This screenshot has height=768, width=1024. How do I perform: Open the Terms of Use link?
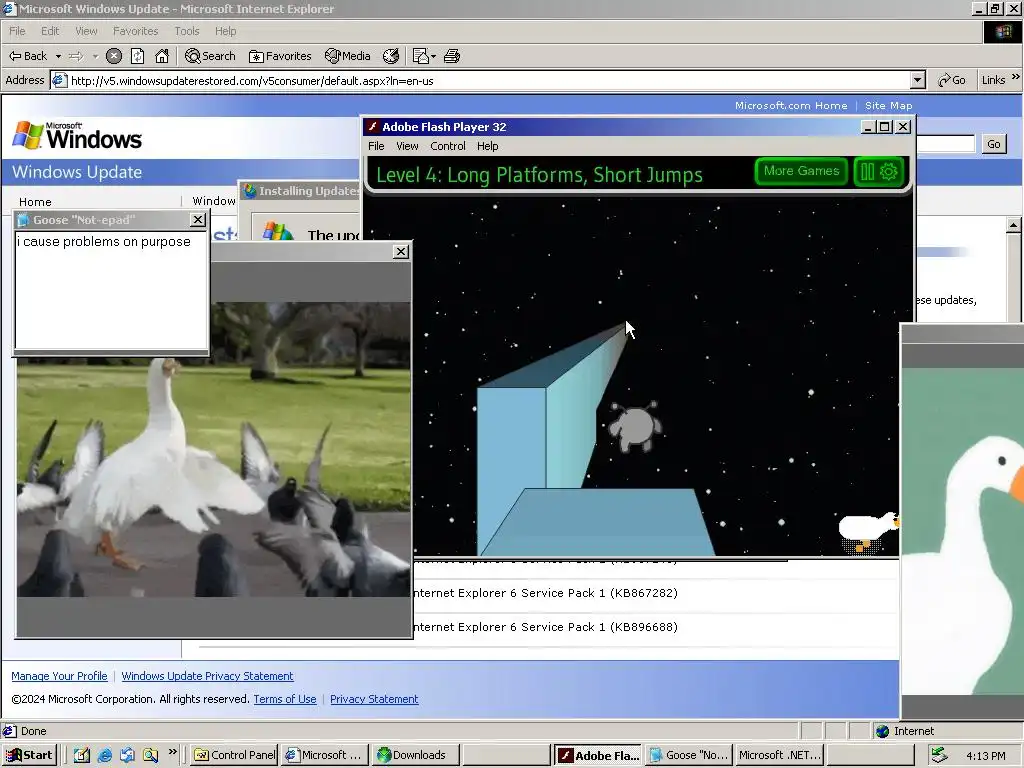pos(285,699)
